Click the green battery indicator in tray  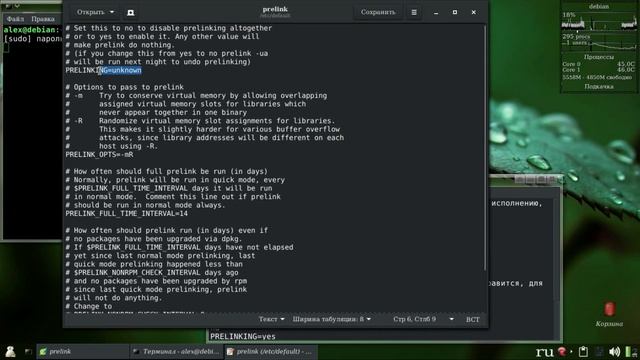628,351
